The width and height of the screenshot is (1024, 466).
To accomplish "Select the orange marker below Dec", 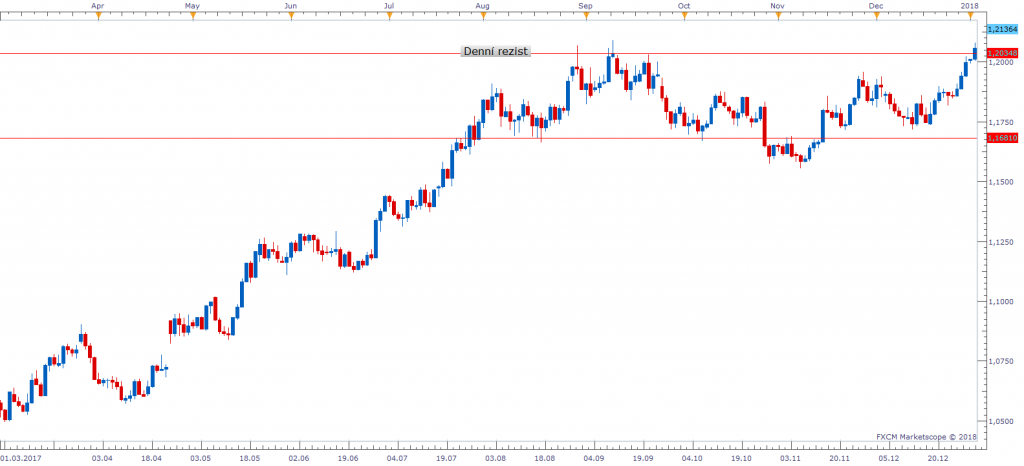I will (x=876, y=15).
